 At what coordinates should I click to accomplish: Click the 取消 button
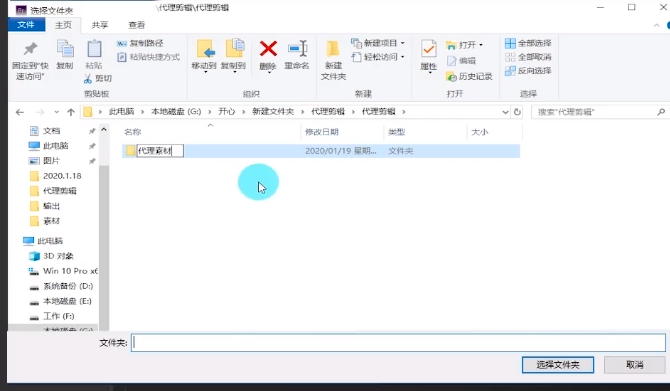click(x=635, y=365)
